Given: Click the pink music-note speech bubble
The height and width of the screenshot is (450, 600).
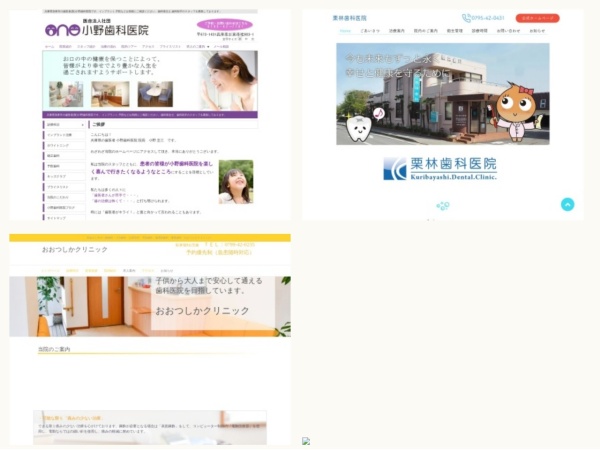Looking at the screenshot, I should tap(378, 114).
